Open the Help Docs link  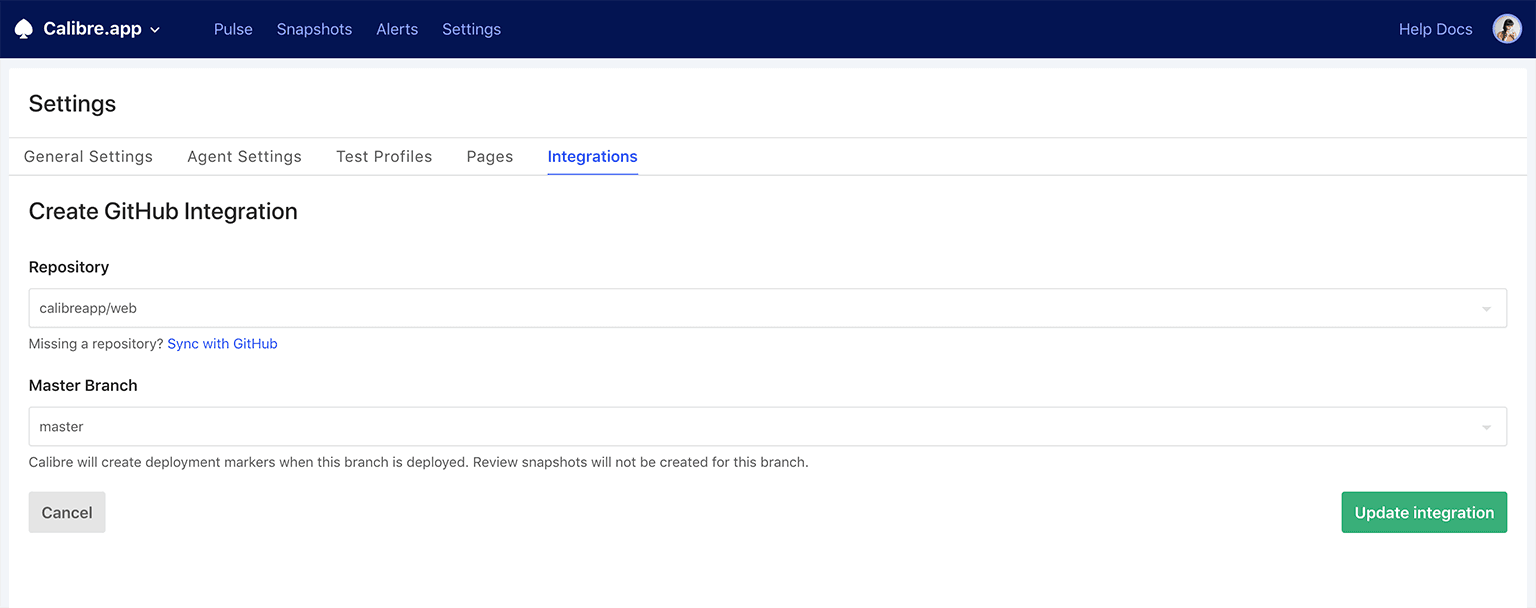tap(1435, 29)
